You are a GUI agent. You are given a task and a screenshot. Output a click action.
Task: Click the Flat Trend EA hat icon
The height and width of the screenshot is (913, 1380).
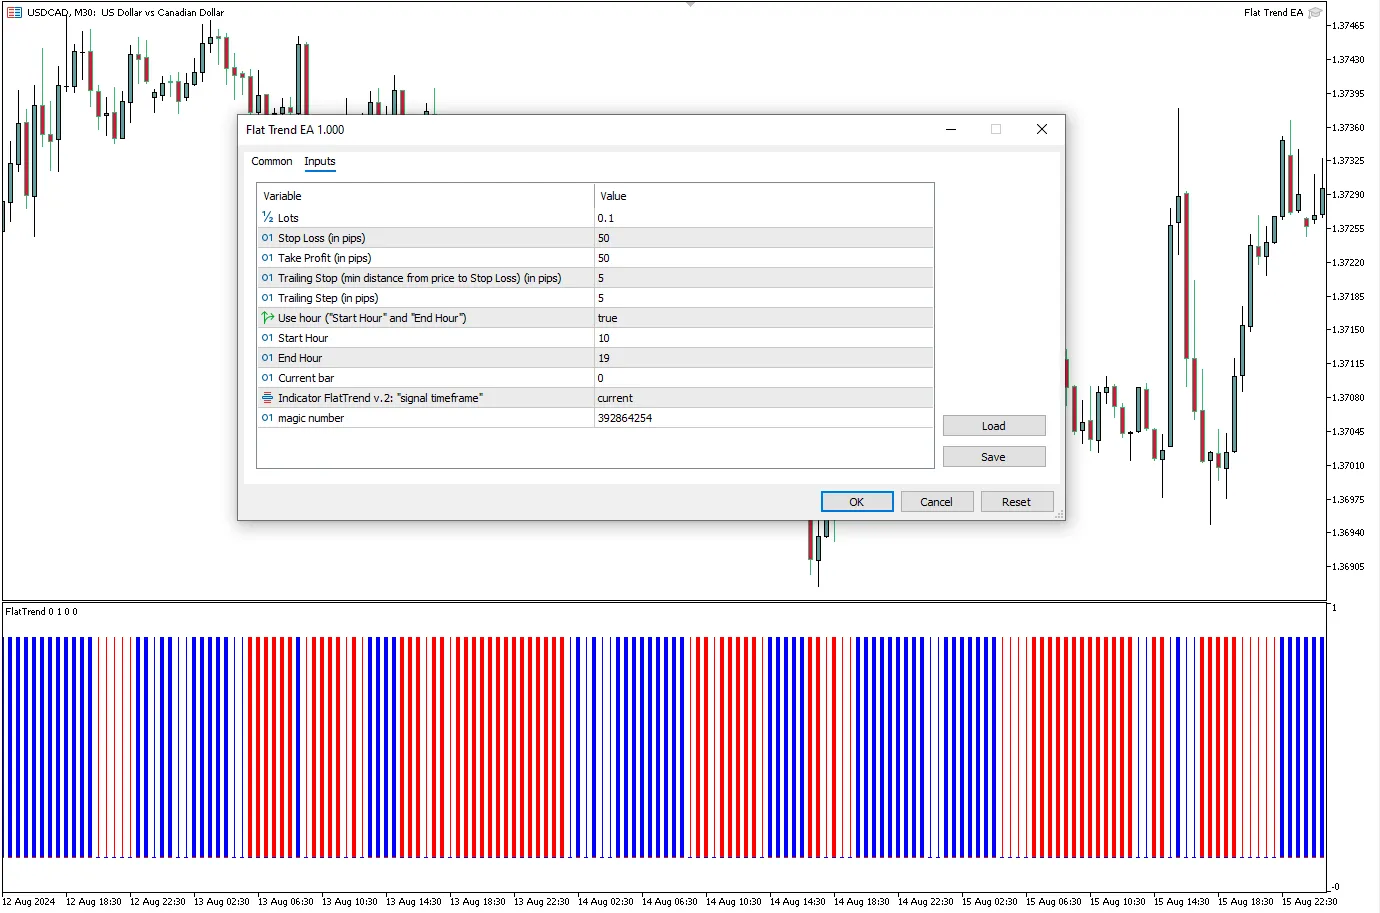tap(1315, 13)
